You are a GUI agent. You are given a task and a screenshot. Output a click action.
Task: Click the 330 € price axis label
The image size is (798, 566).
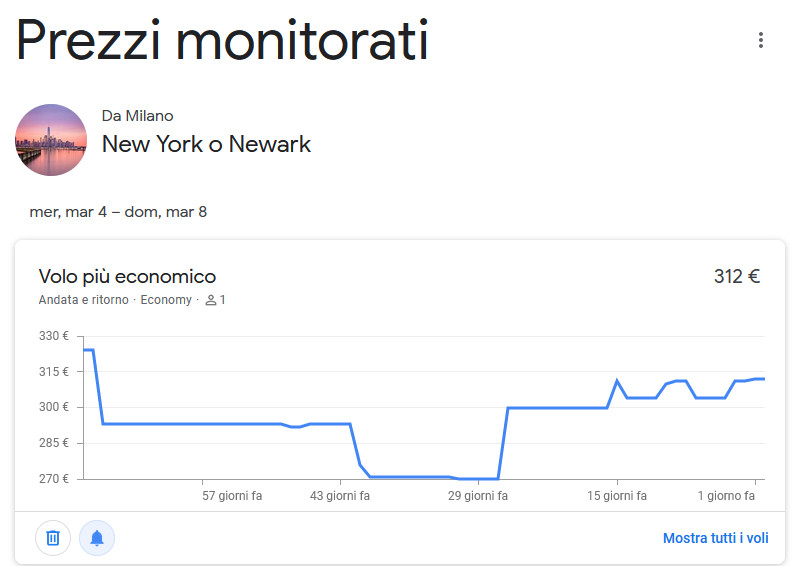pos(53,336)
